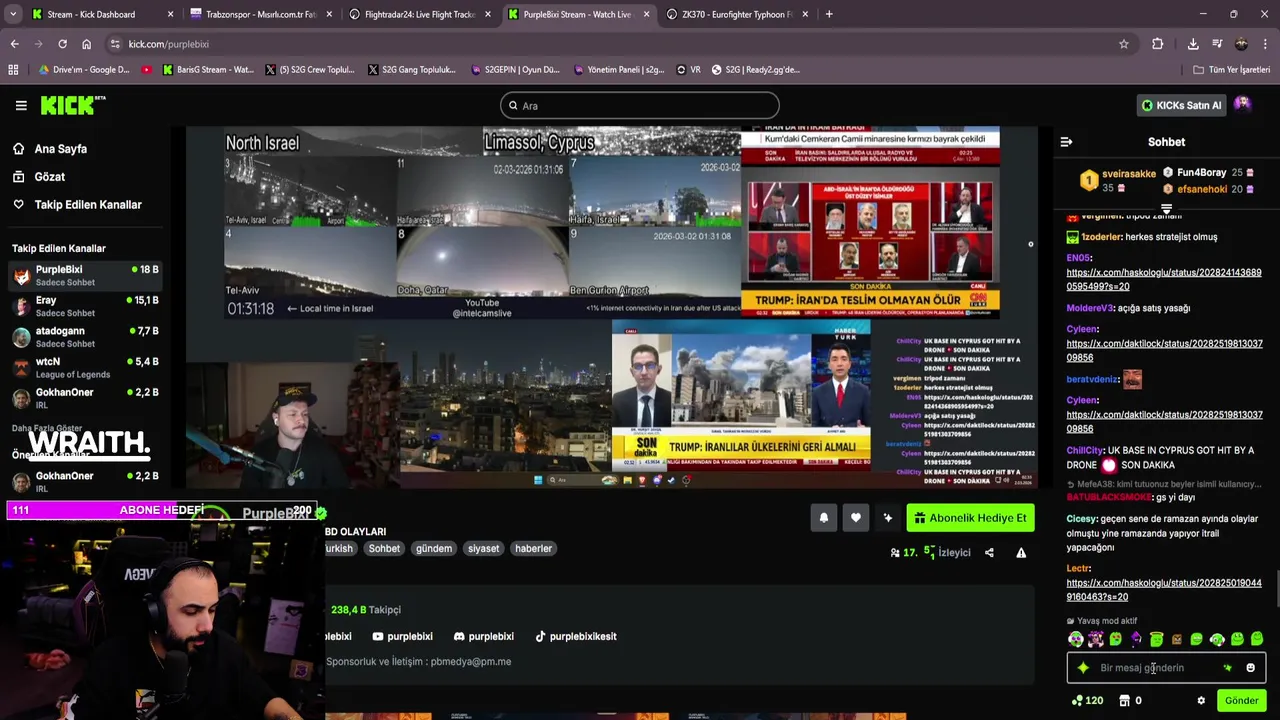
Task: Expand Daha Fazla Göster channel list
Action: 47,428
